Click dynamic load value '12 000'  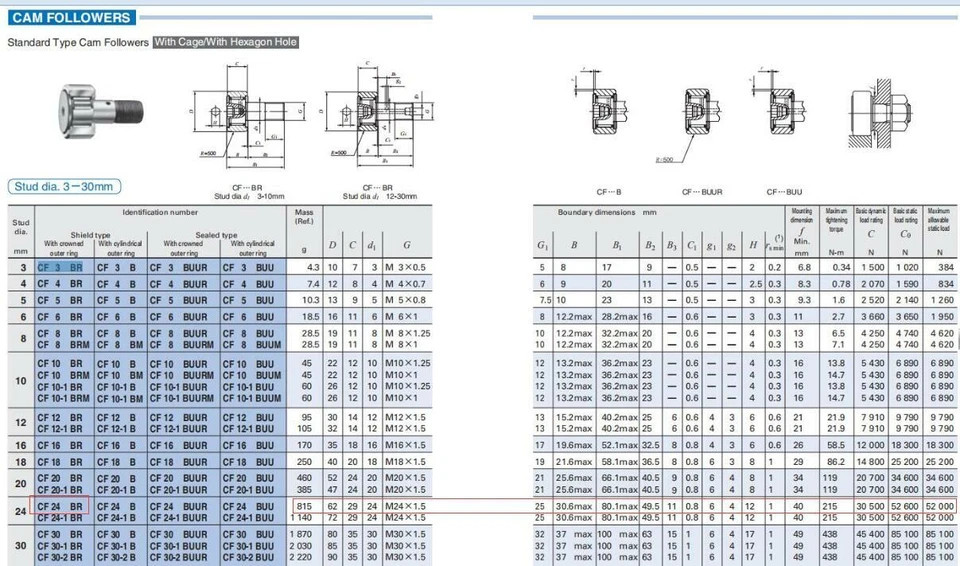coord(870,445)
